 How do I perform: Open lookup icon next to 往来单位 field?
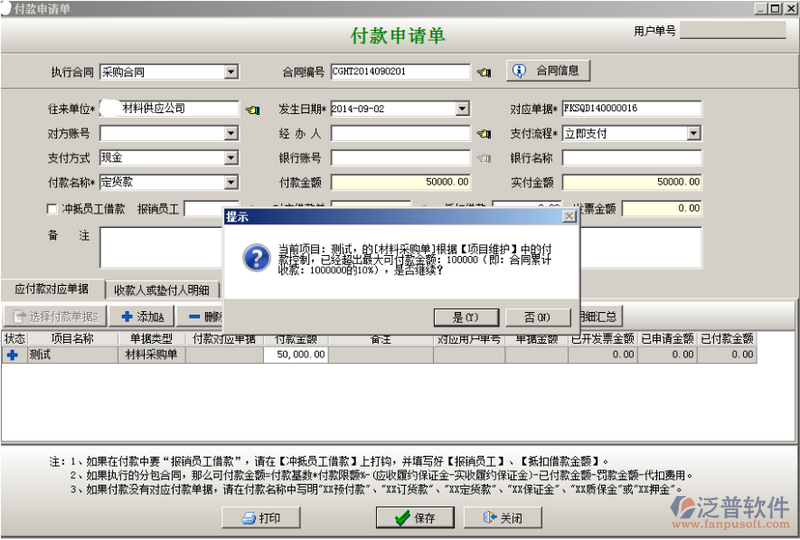pyautogui.click(x=253, y=109)
